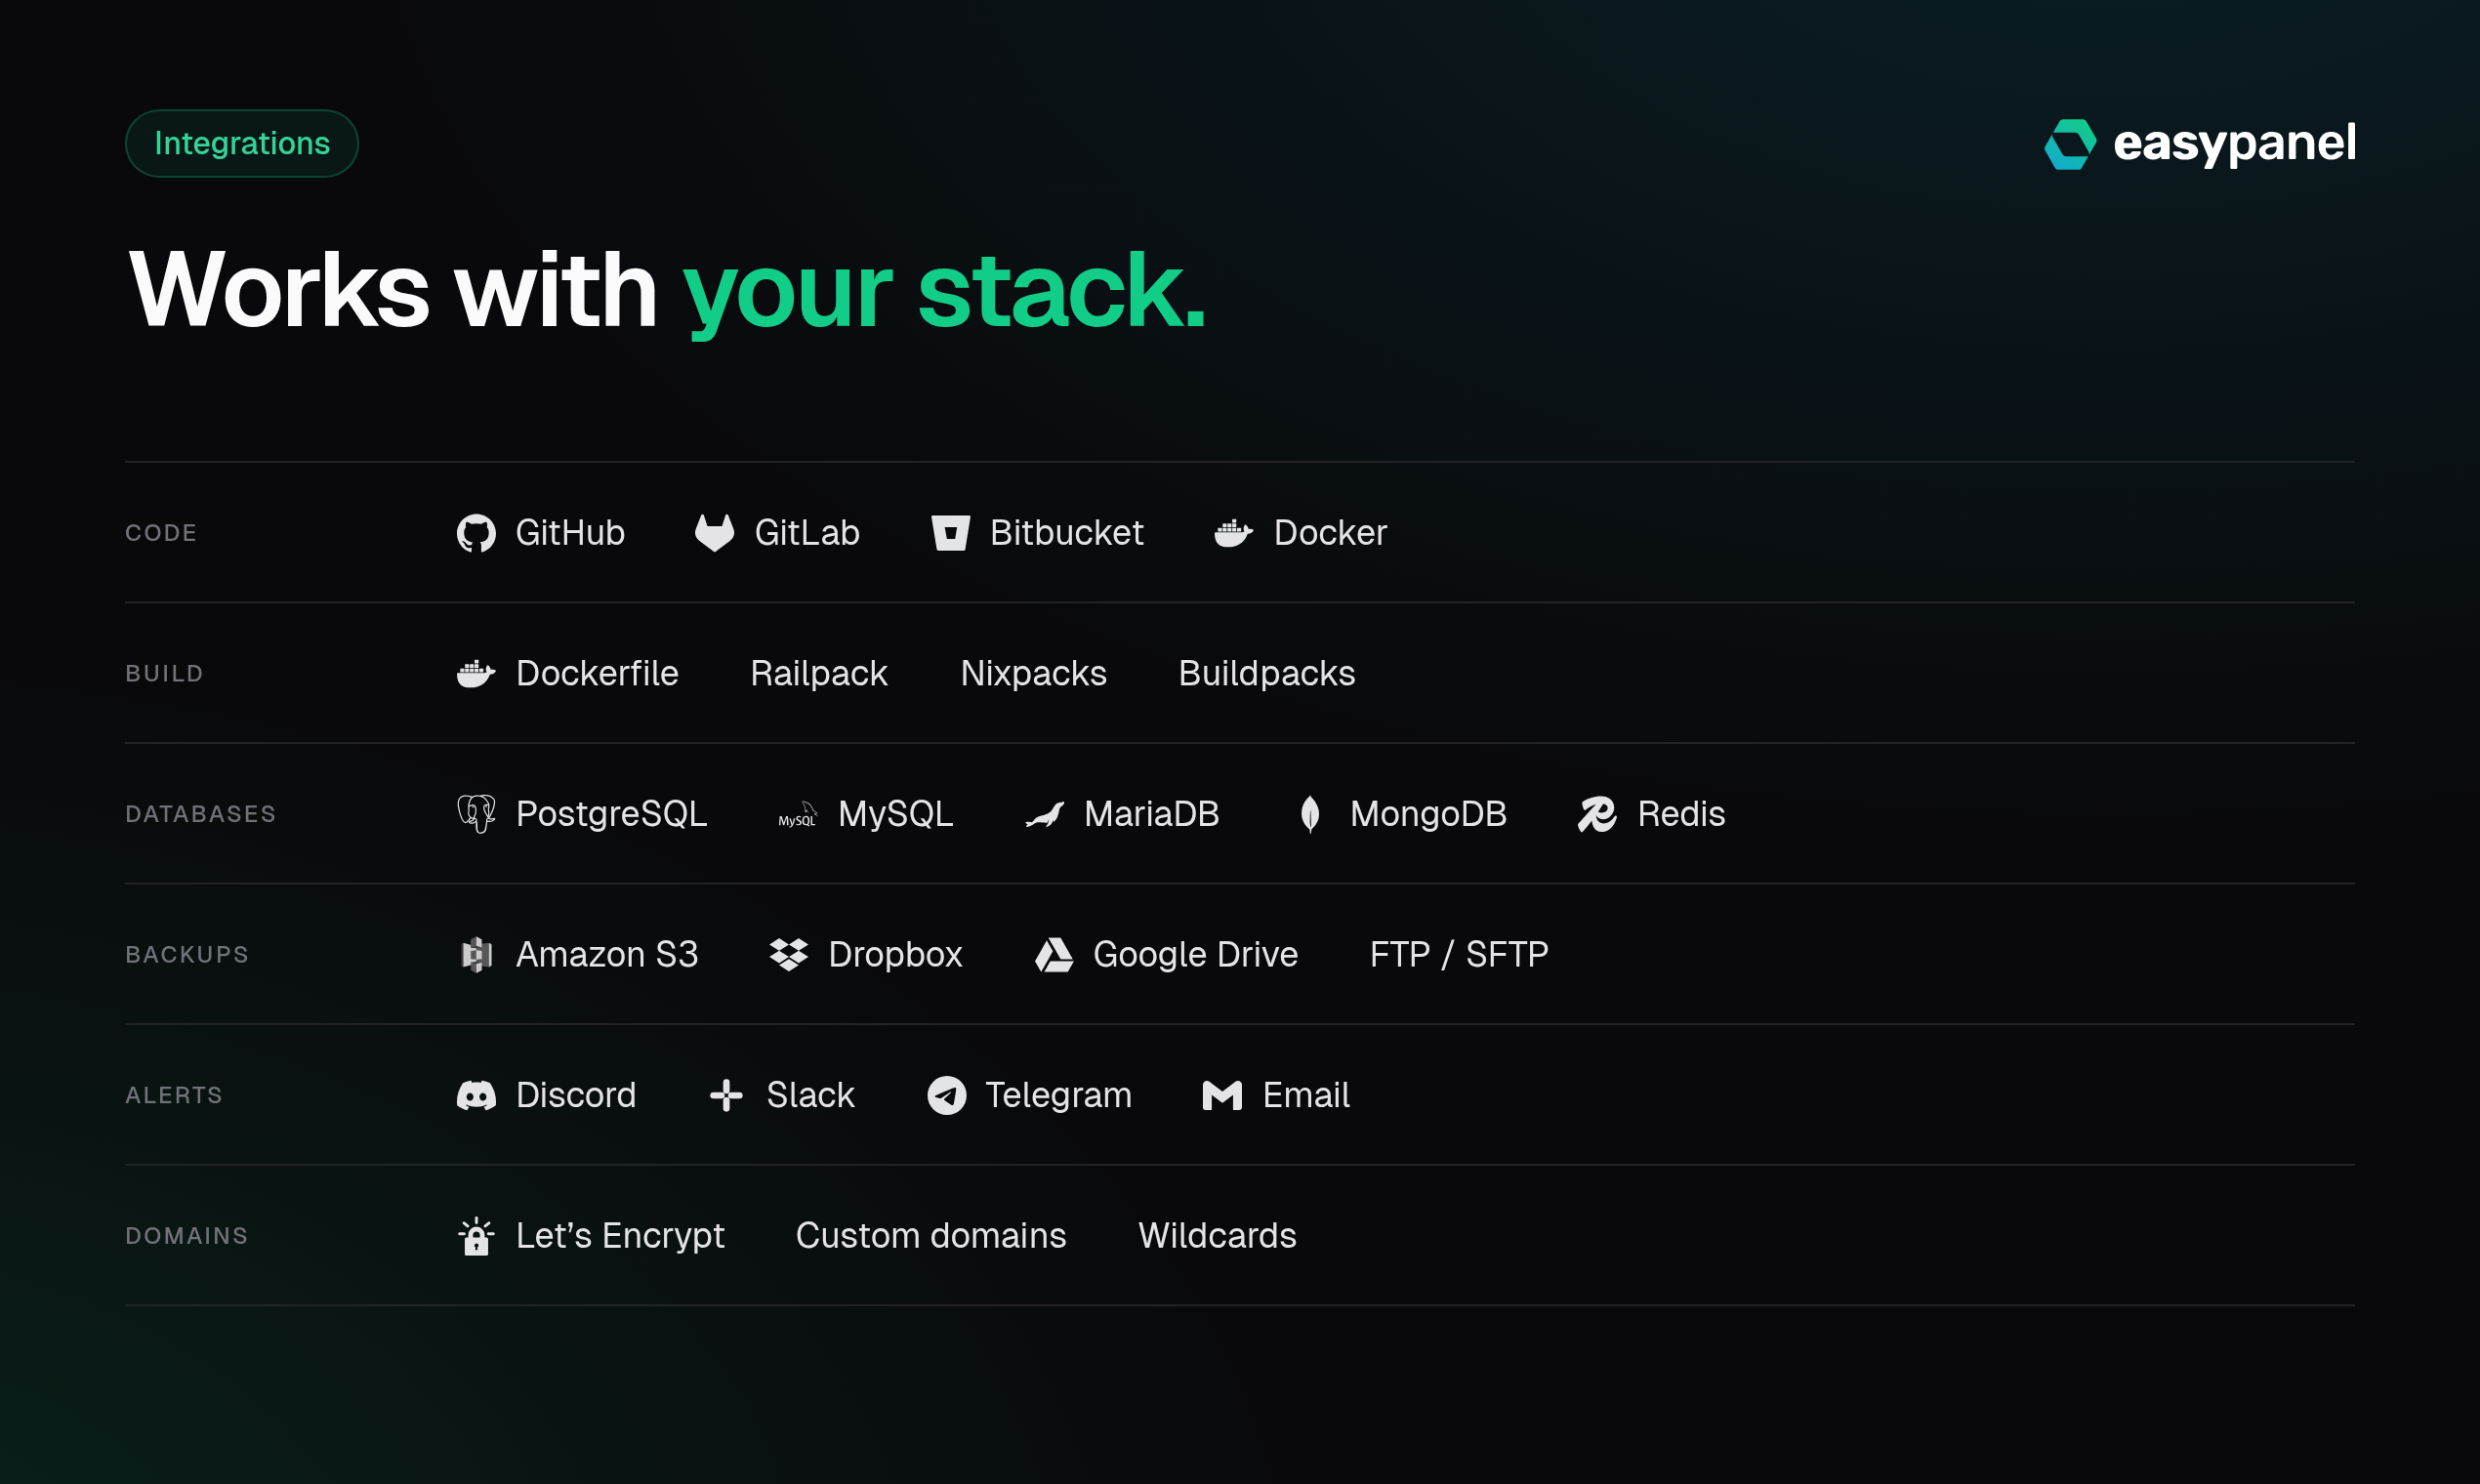This screenshot has height=1484, width=2480.
Task: Click the BACKUPS row label
Action: pos(187,955)
